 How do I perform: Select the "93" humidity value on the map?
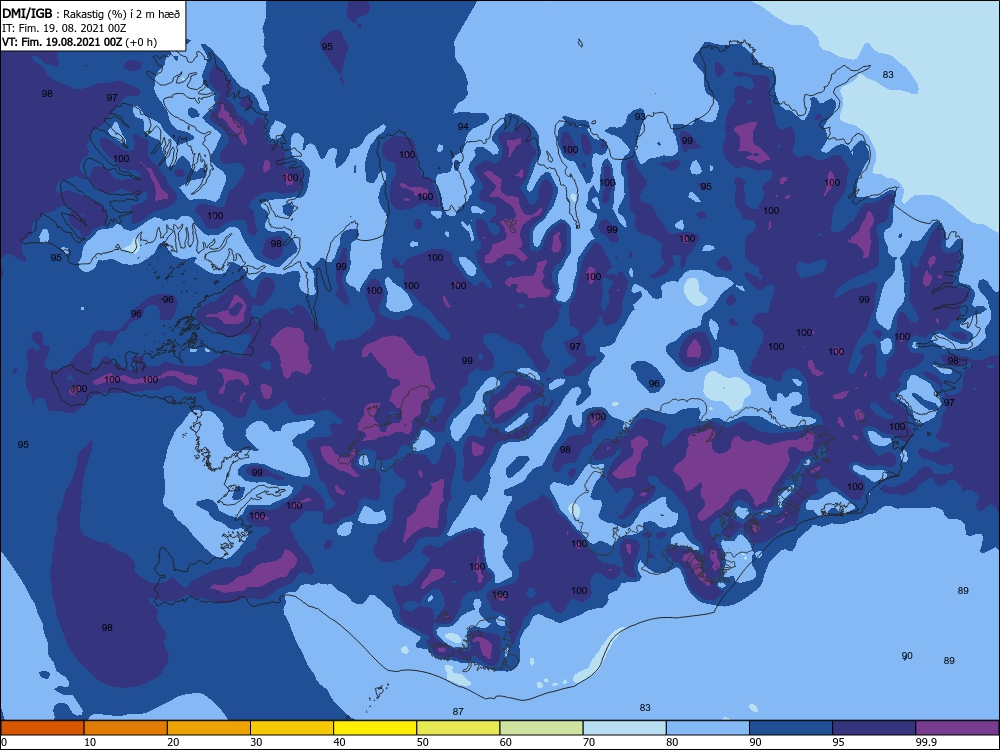(640, 117)
